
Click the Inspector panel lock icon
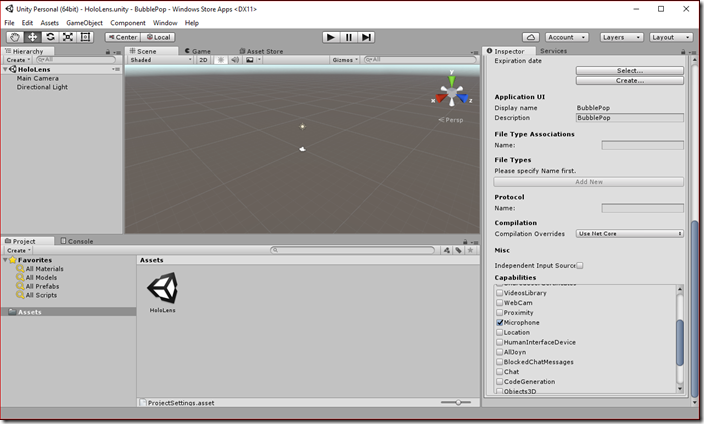(683, 52)
